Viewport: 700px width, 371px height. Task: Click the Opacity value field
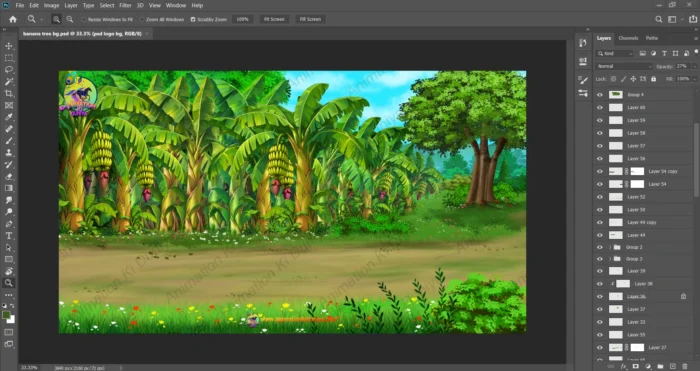[682, 66]
